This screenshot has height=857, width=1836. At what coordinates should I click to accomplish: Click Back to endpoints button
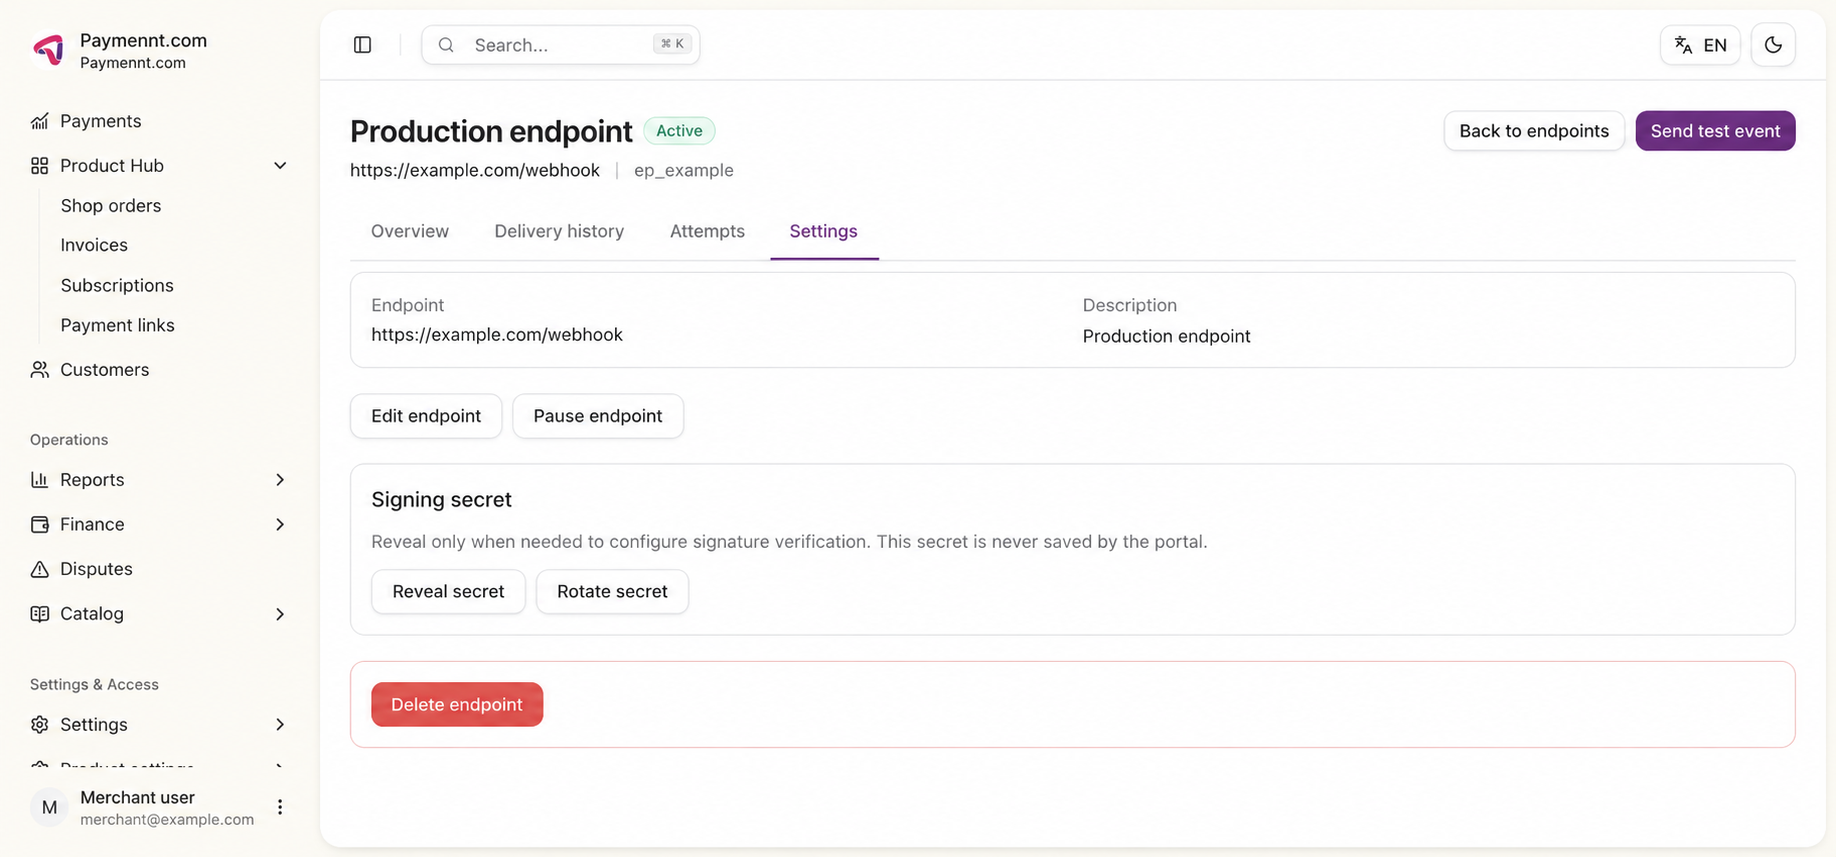1534,131
